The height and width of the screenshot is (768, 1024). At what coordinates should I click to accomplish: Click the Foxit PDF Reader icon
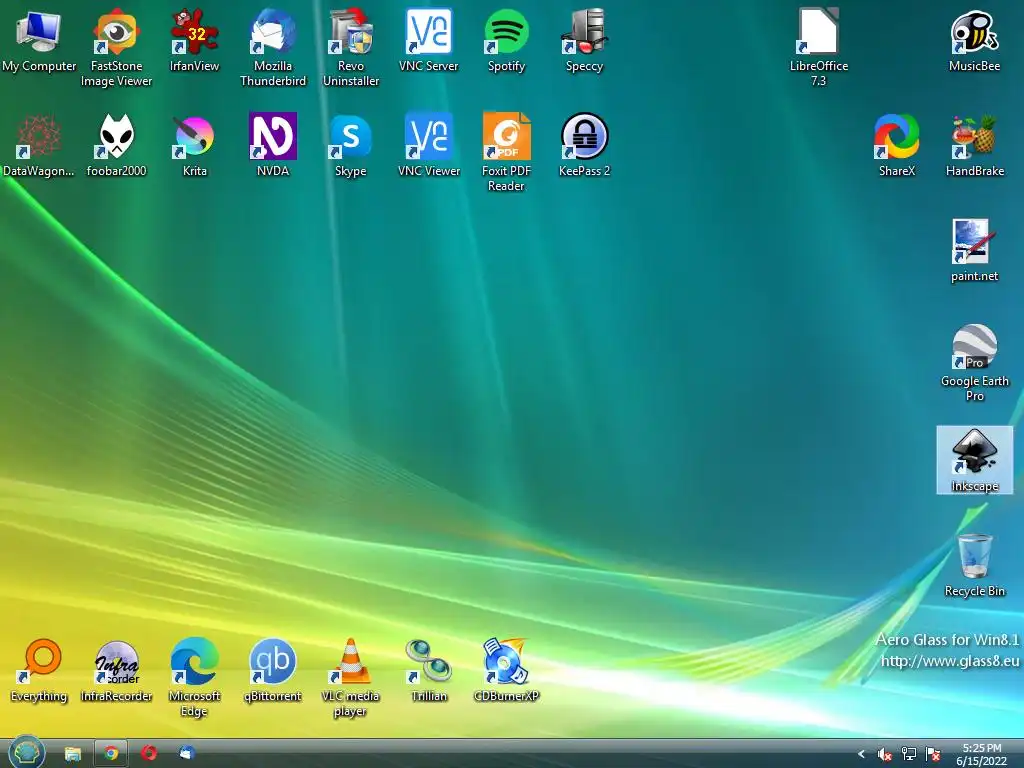coord(506,152)
